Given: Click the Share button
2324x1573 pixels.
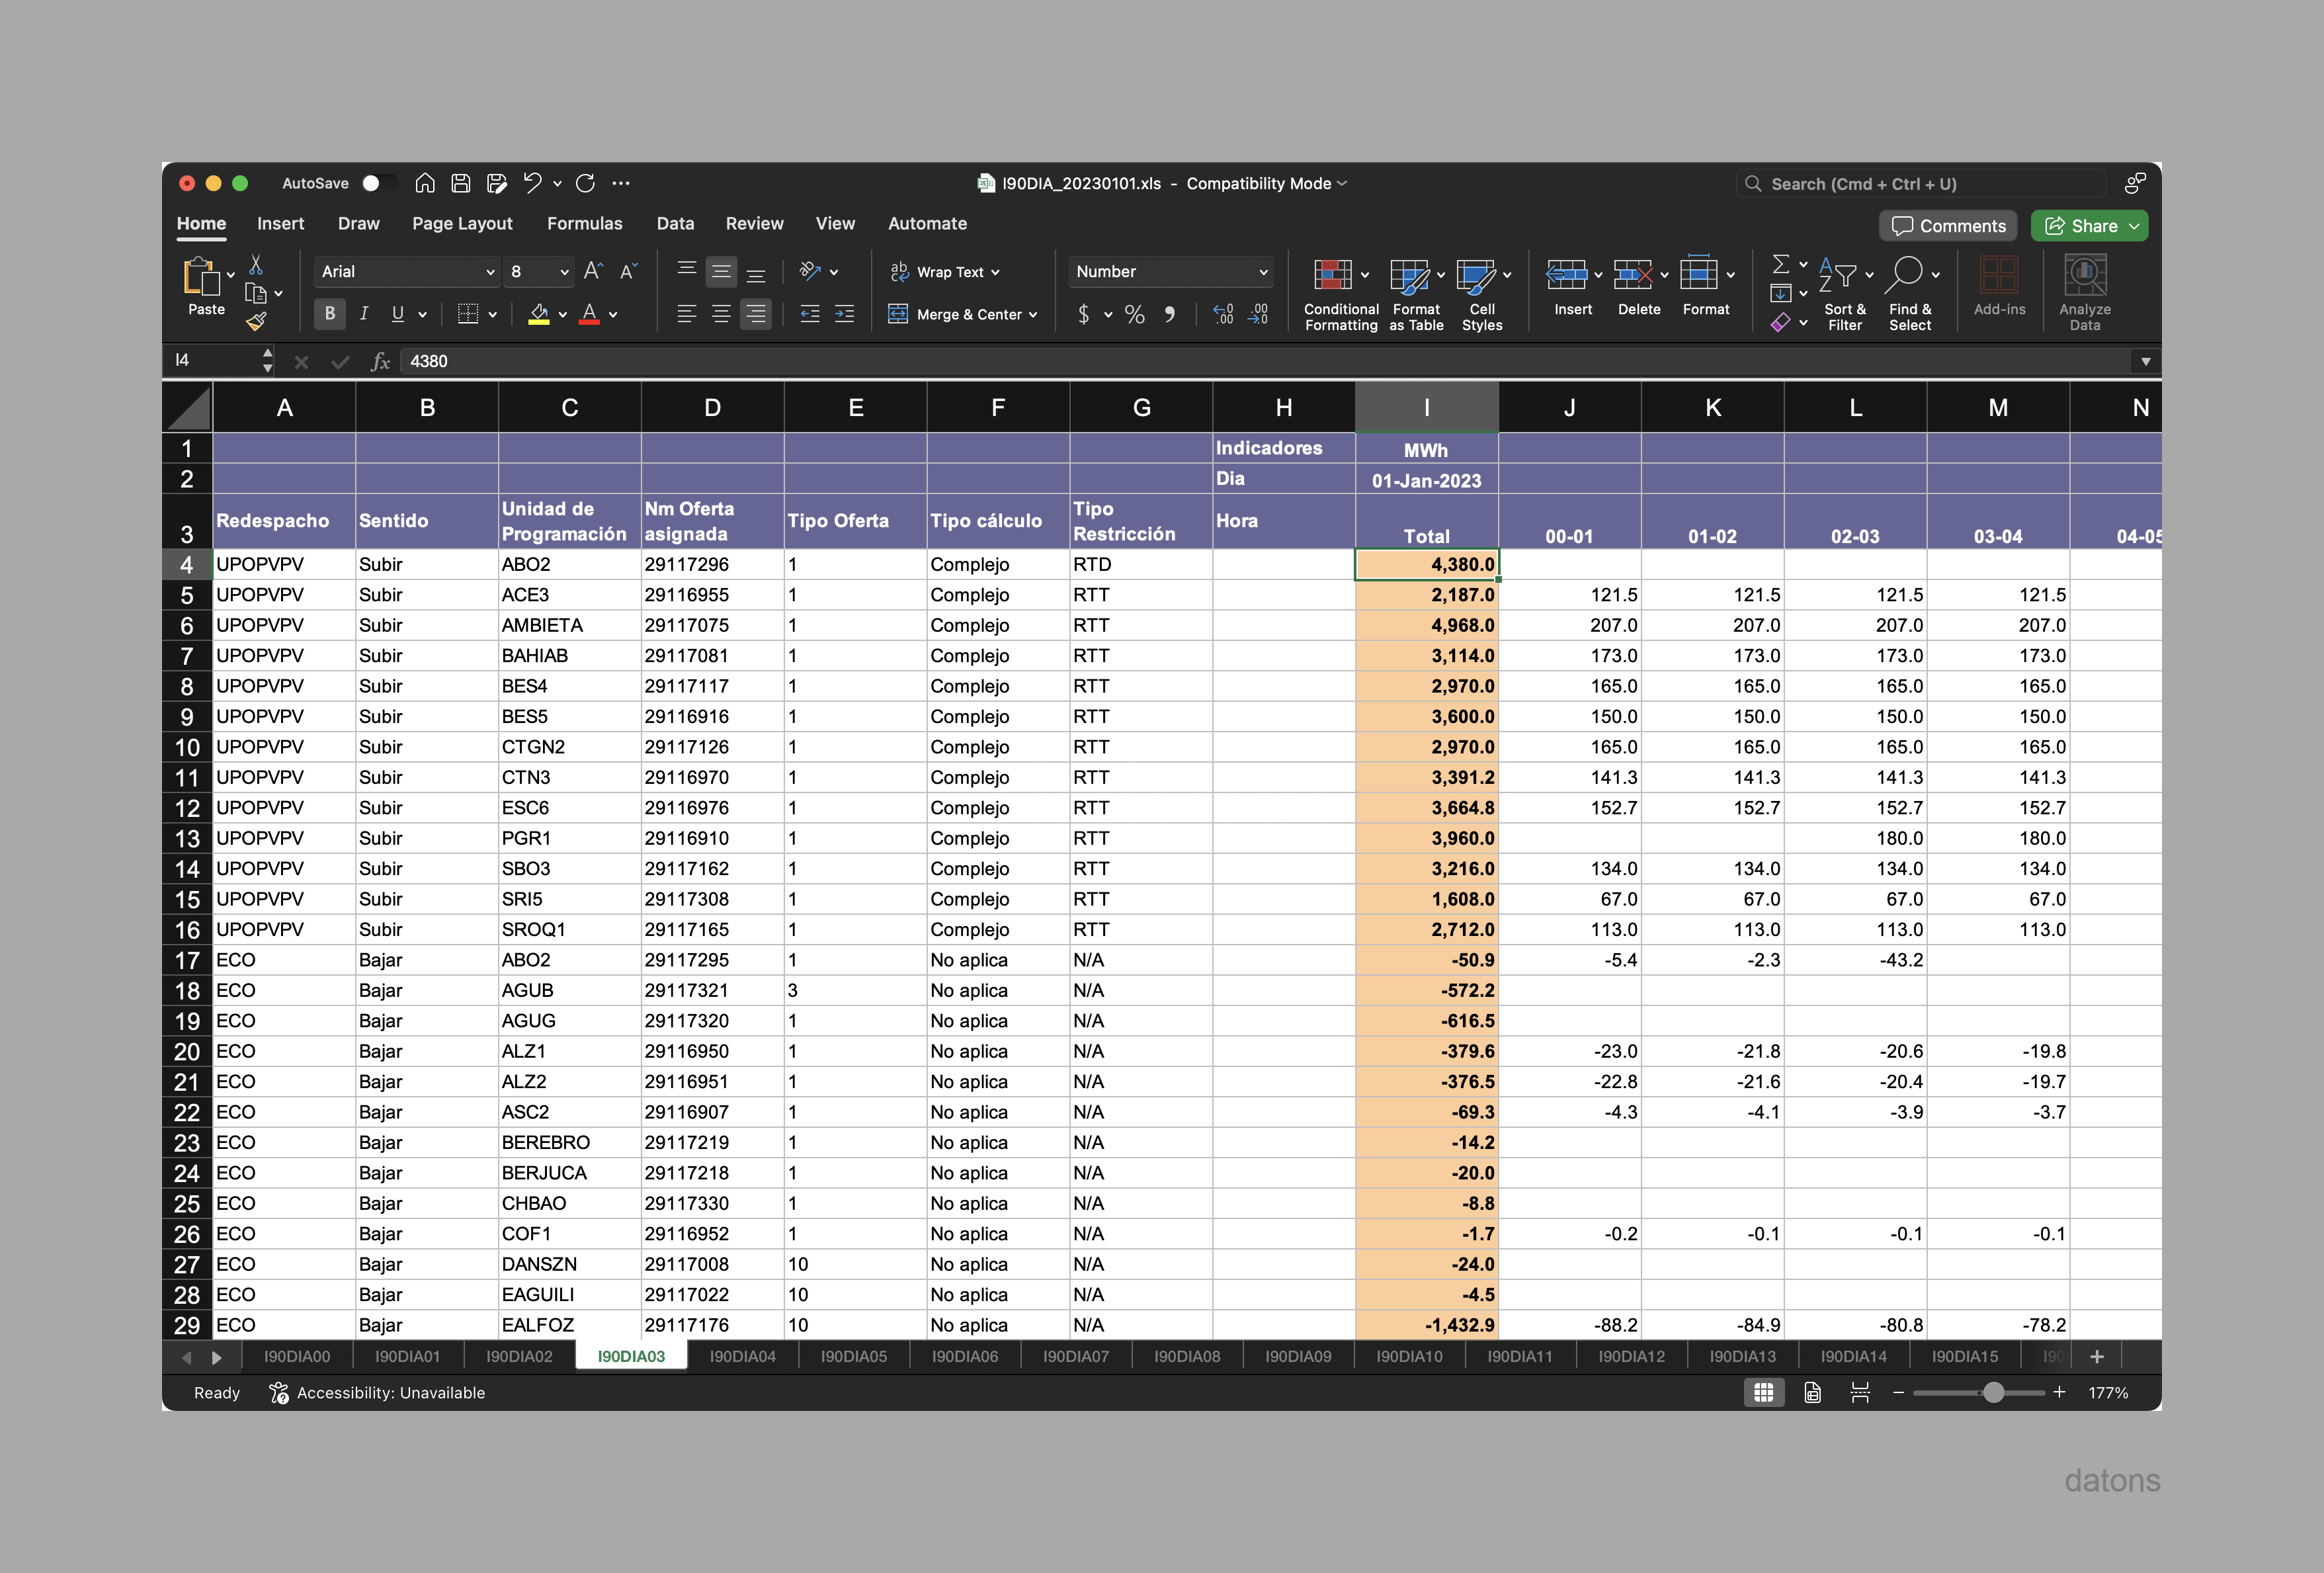Looking at the screenshot, I should 2089,225.
